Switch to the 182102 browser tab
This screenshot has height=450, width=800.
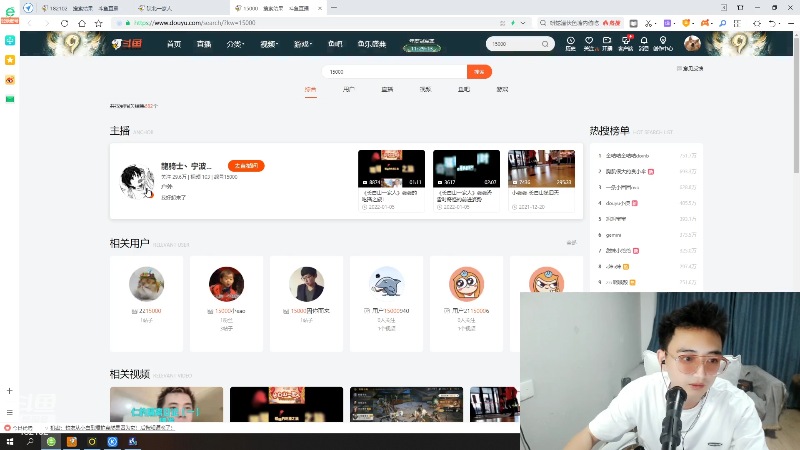coord(84,8)
